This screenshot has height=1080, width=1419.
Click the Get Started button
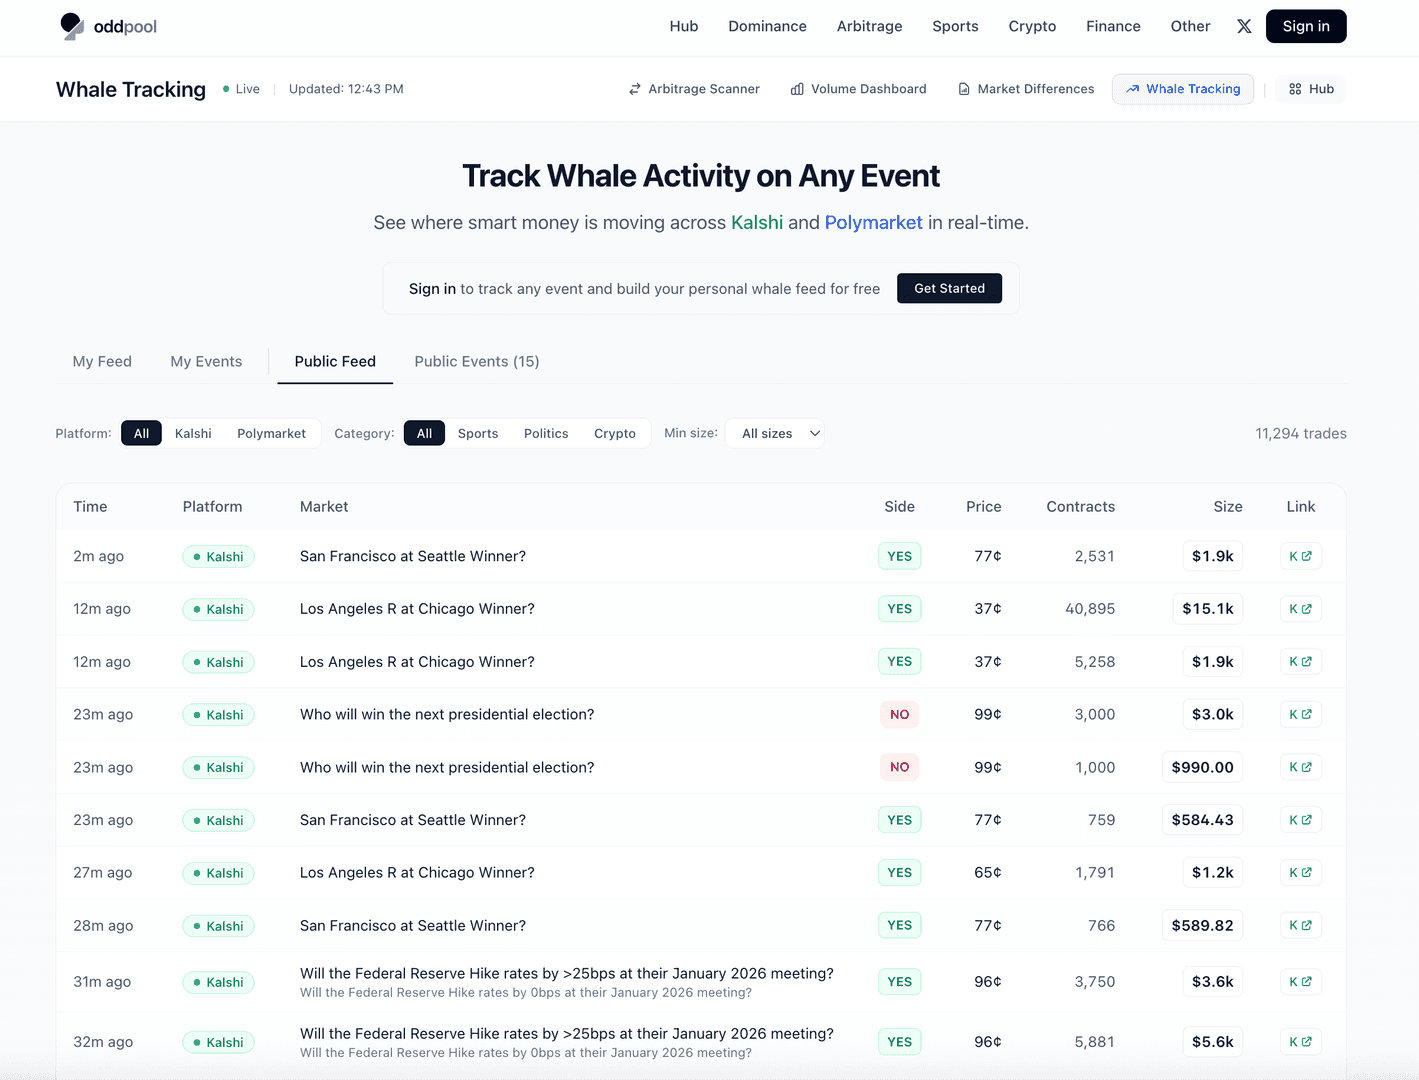[x=948, y=288]
